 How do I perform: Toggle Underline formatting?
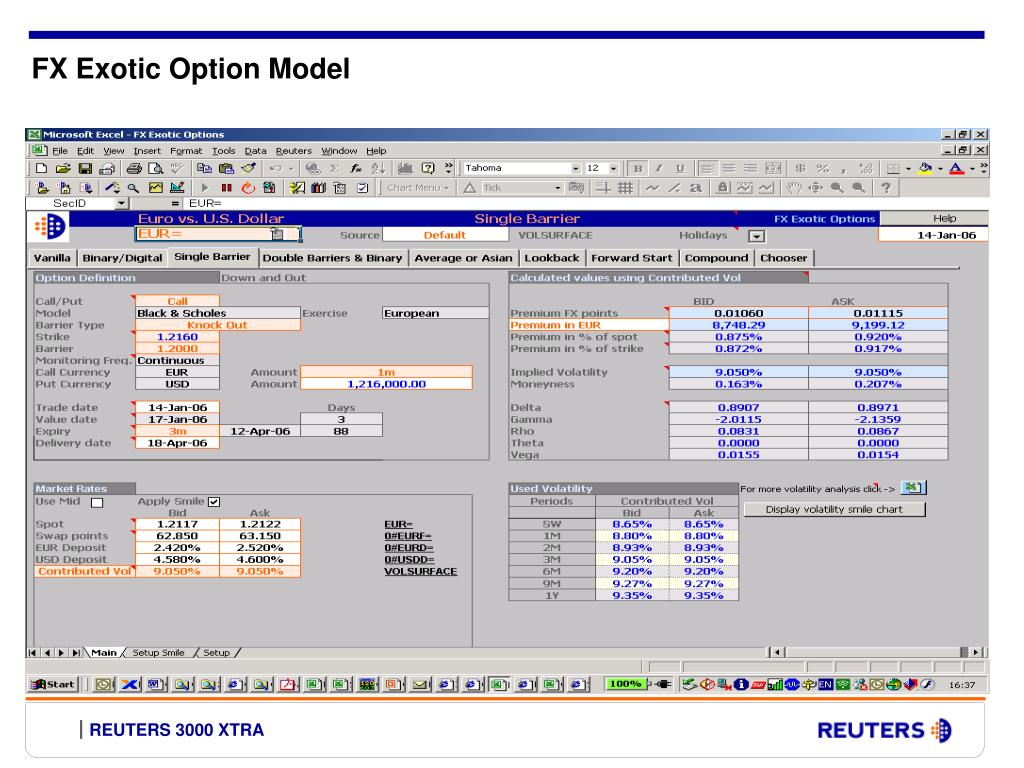click(680, 168)
